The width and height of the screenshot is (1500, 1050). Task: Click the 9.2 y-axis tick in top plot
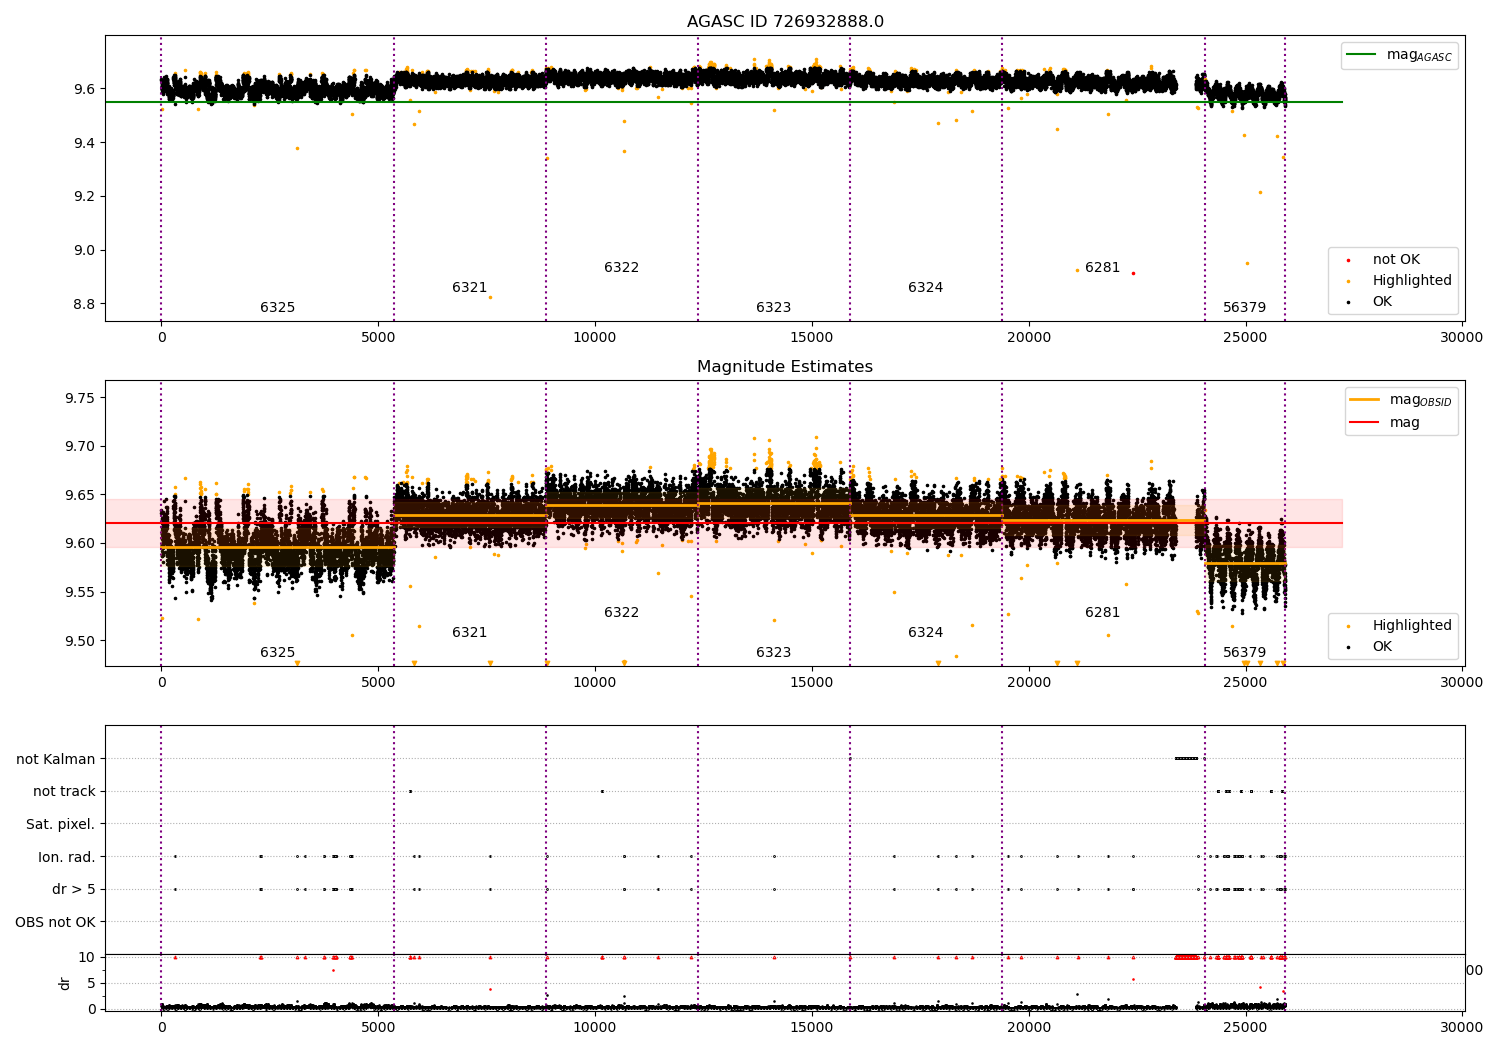pyautogui.click(x=85, y=197)
